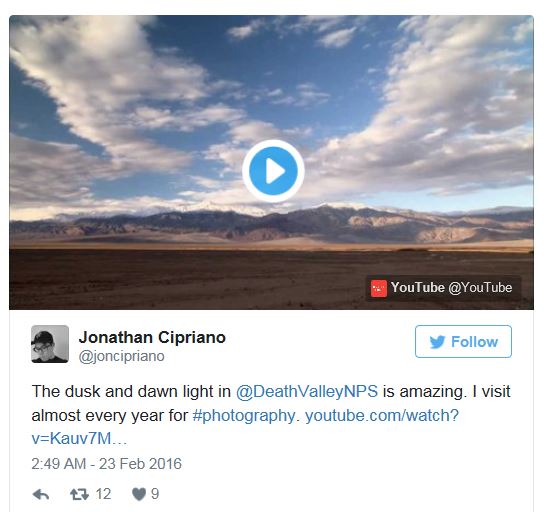Viewport: 548px width, 512px height.
Task: Follow the youtube.com/watch? link text
Action: (382, 416)
